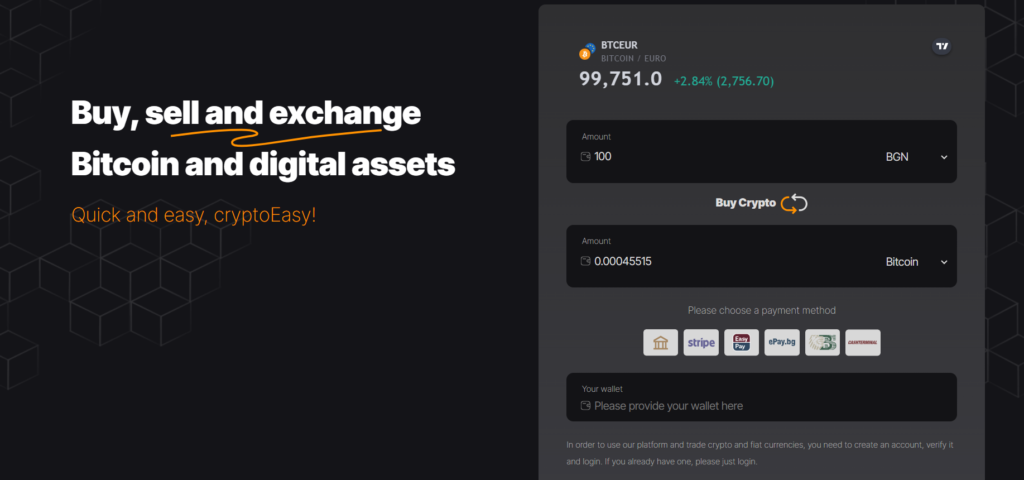Swap direction with the orange arrows icon
1024x480 pixels.
pos(794,203)
